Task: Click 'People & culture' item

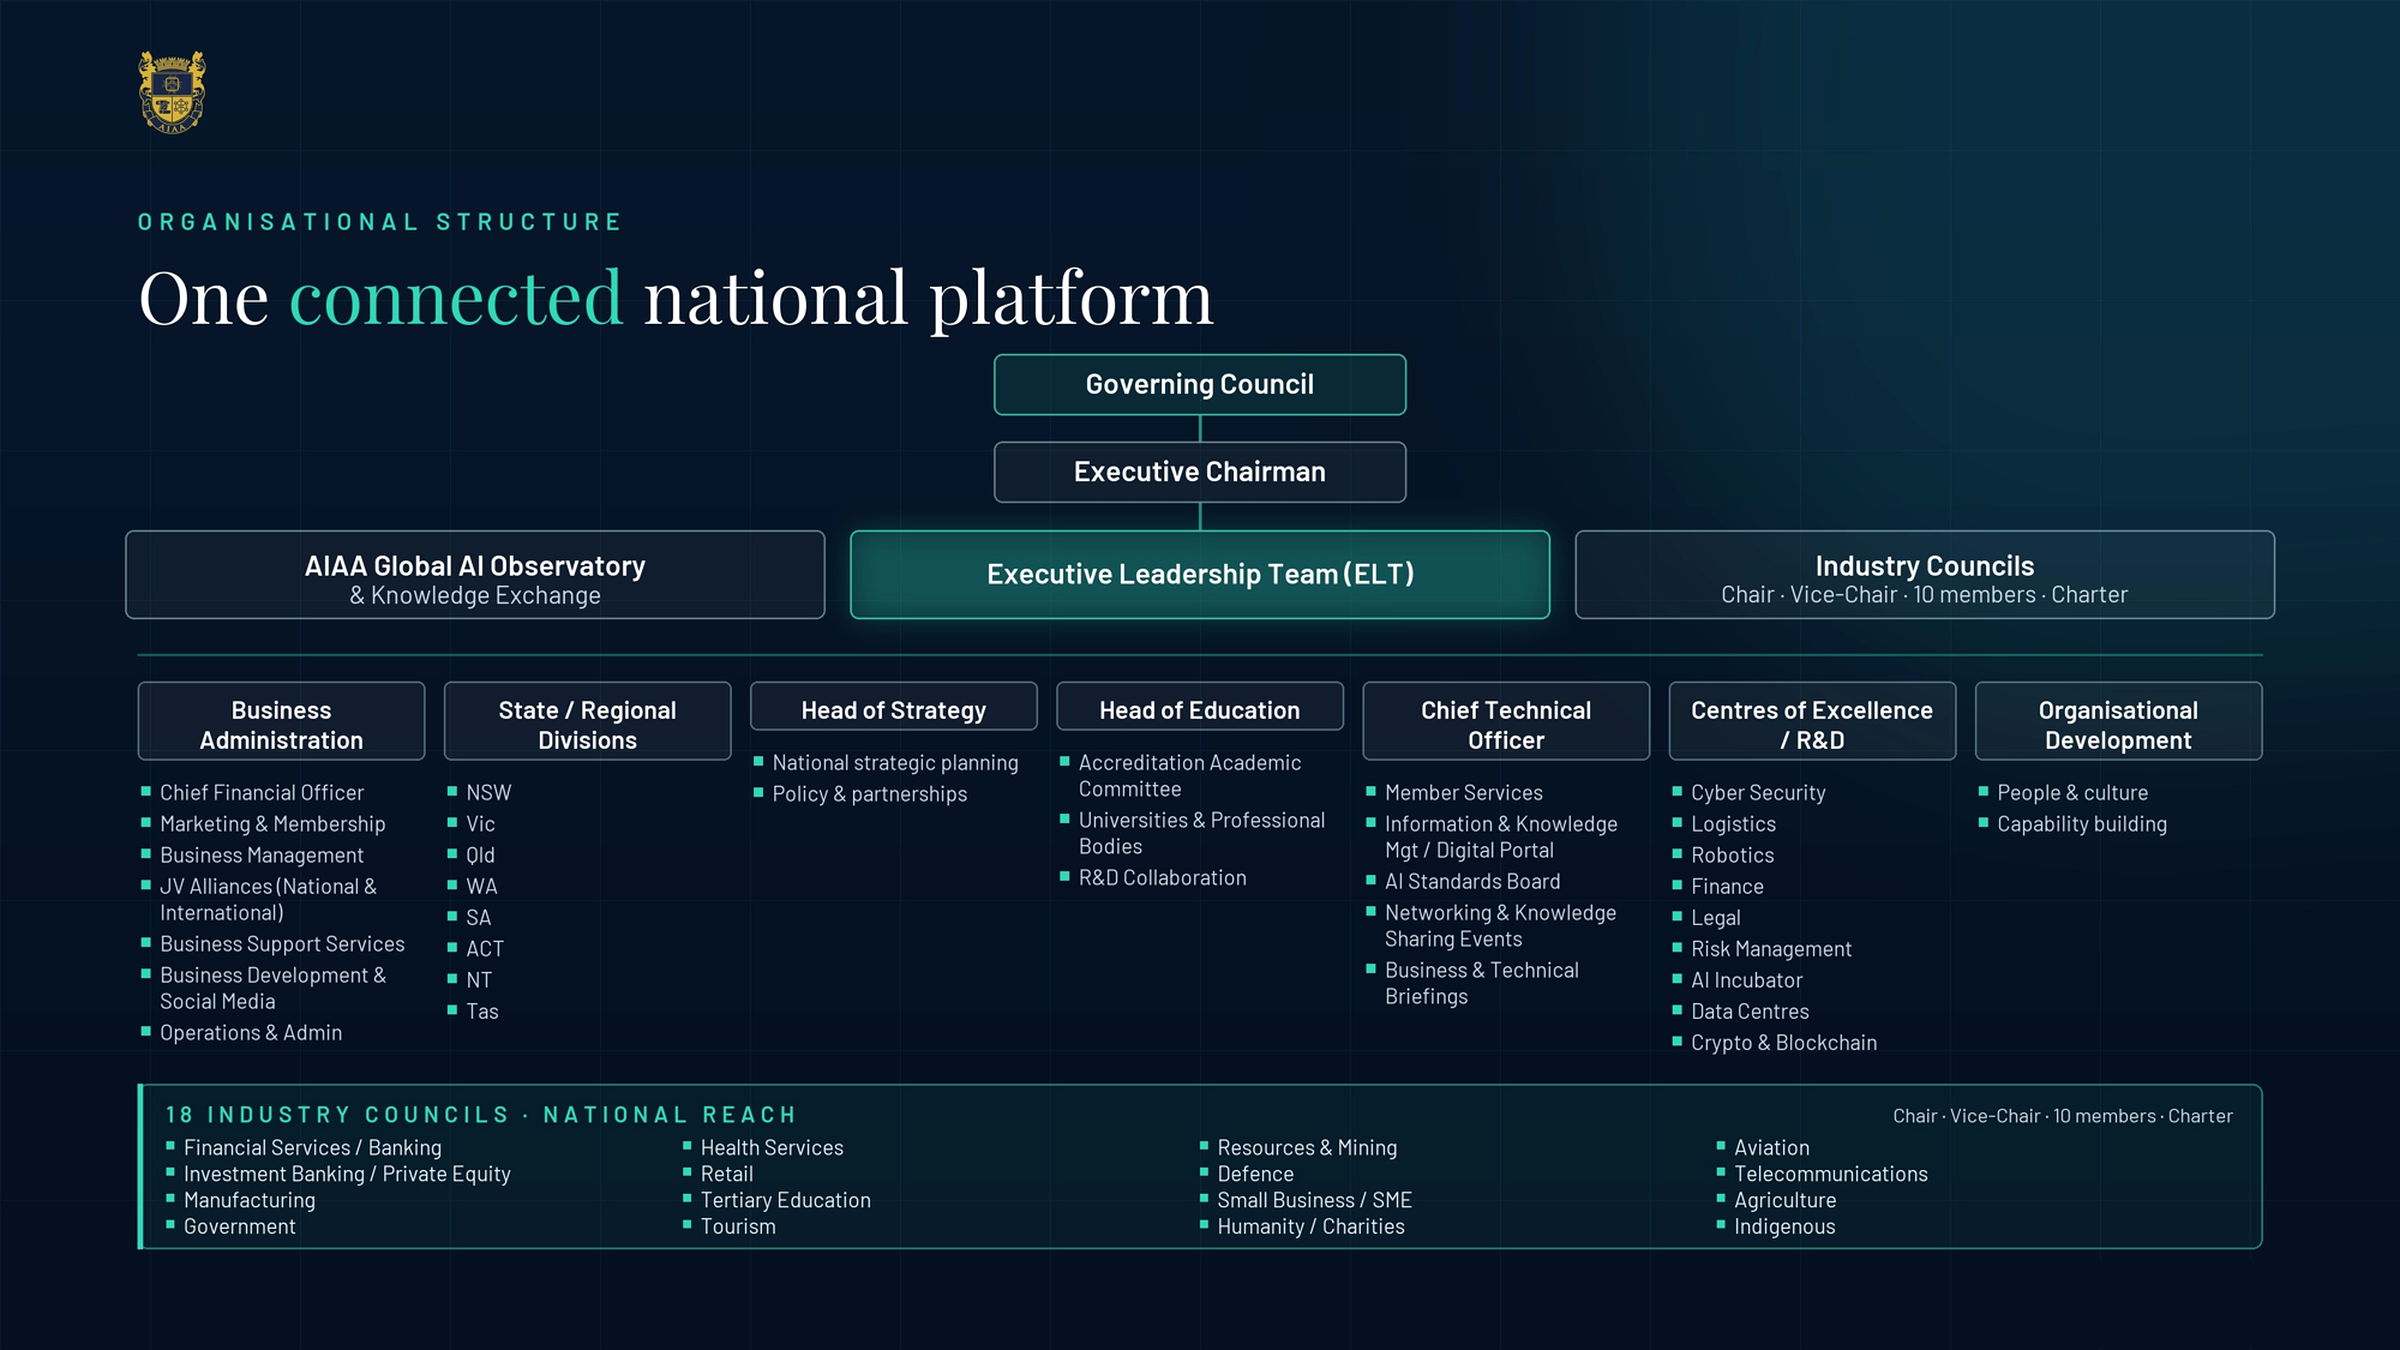Action: point(2073,793)
